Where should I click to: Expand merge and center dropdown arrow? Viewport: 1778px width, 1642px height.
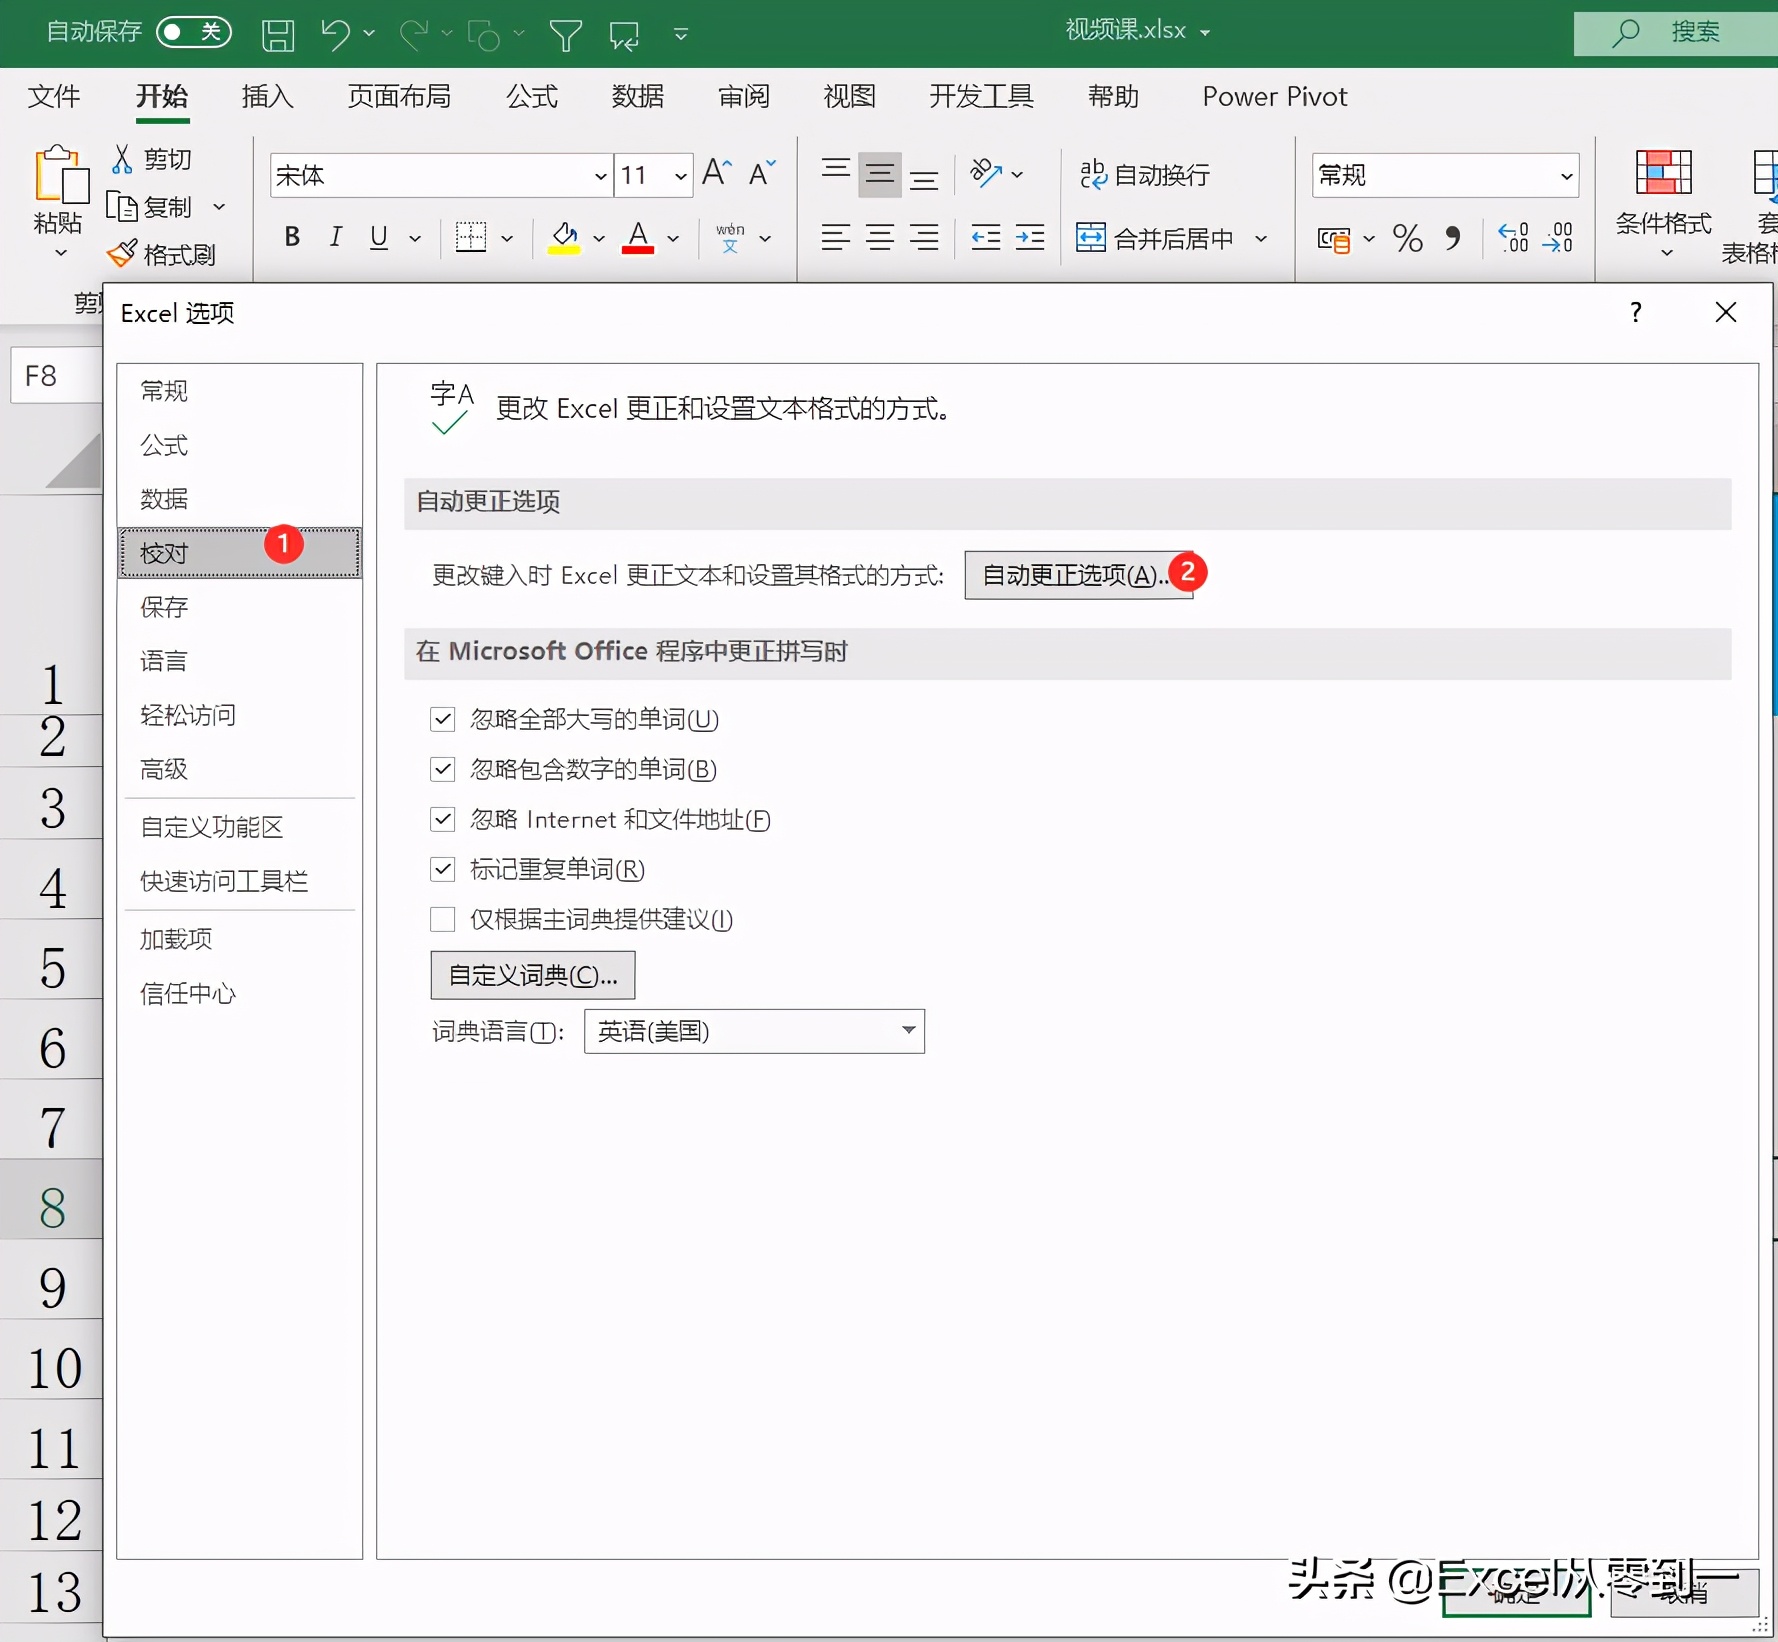1261,238
